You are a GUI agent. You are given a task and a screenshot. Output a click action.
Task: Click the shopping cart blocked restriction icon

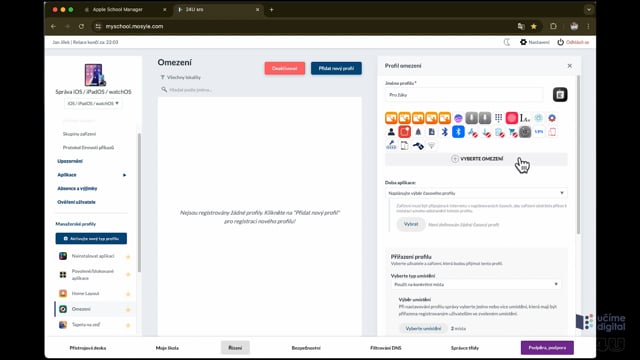tap(512, 132)
